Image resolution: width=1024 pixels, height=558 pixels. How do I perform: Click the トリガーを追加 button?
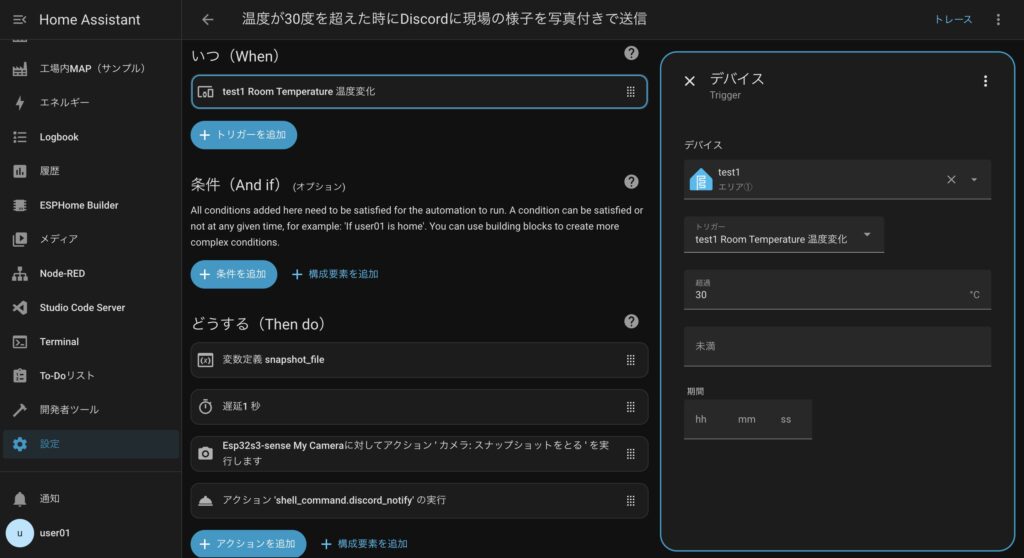pos(244,135)
